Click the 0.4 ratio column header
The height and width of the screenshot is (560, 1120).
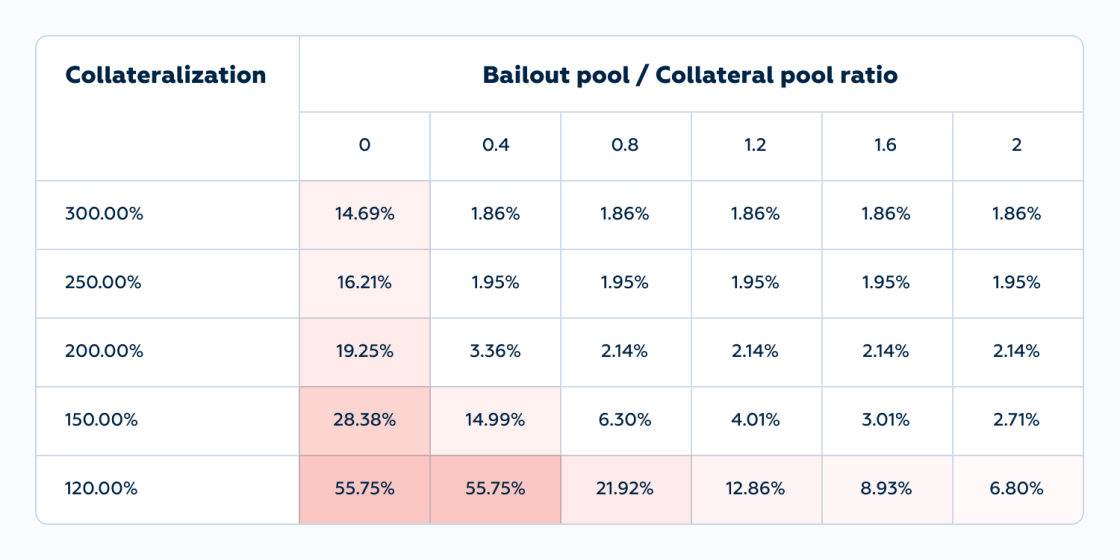tap(495, 146)
